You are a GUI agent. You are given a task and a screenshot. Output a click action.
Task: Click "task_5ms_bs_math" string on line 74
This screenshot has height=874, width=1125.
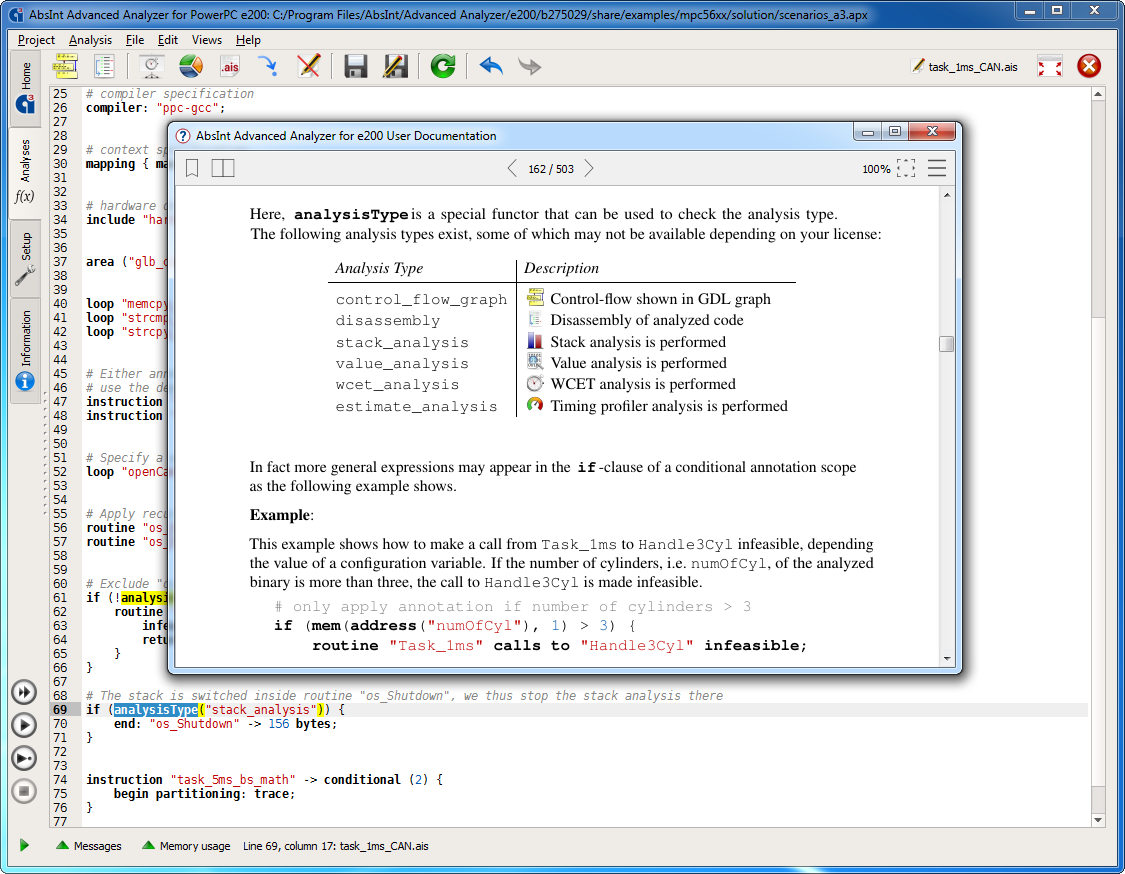[233, 780]
